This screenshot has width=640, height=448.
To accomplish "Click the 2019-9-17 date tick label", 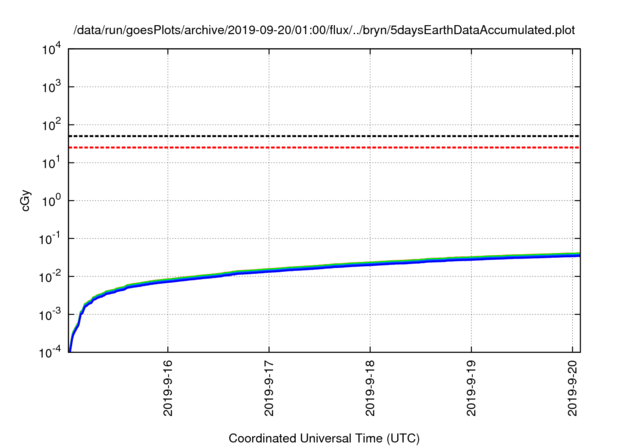I will pos(269,388).
